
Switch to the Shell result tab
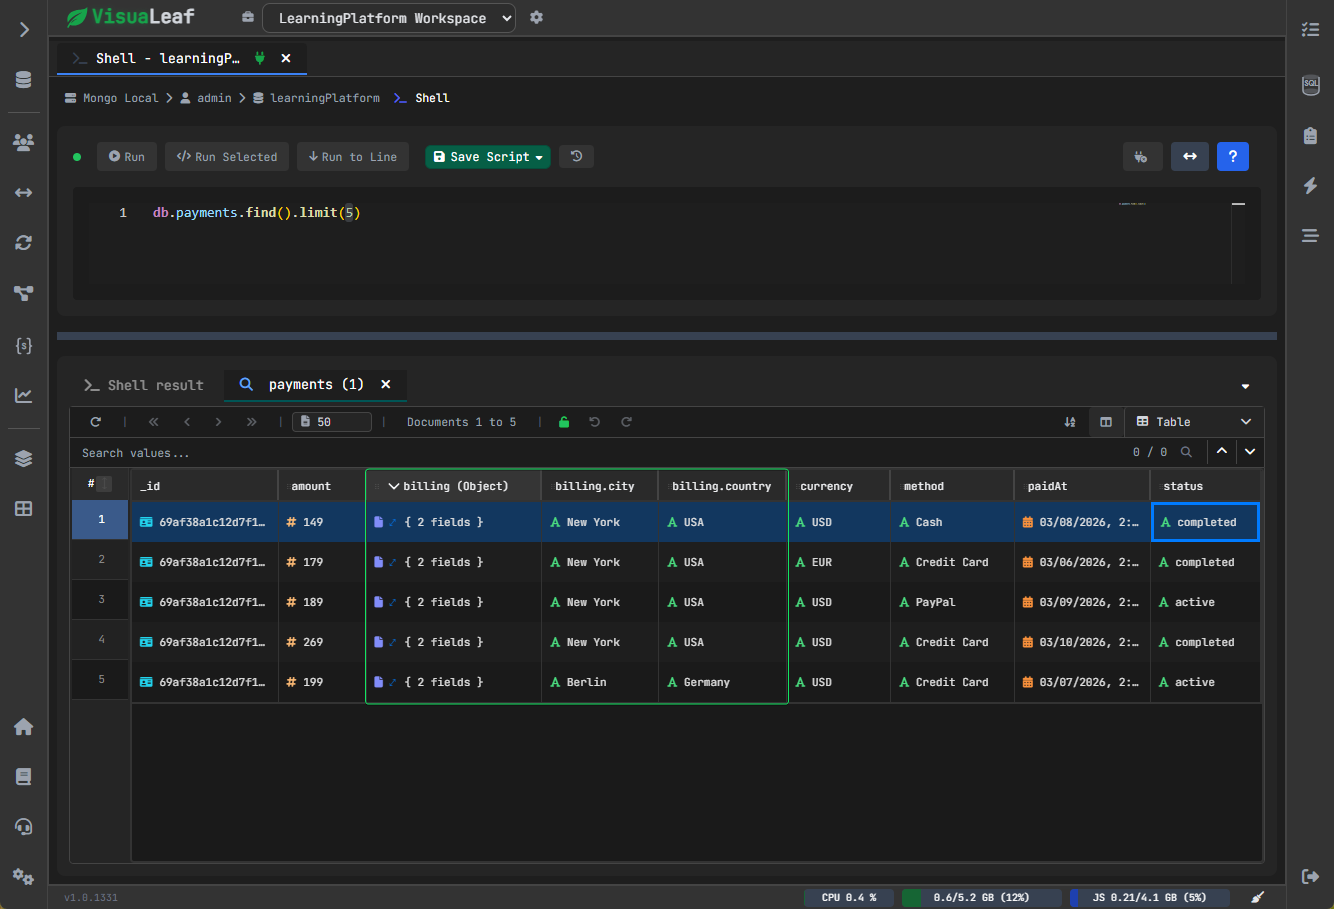click(x=143, y=385)
